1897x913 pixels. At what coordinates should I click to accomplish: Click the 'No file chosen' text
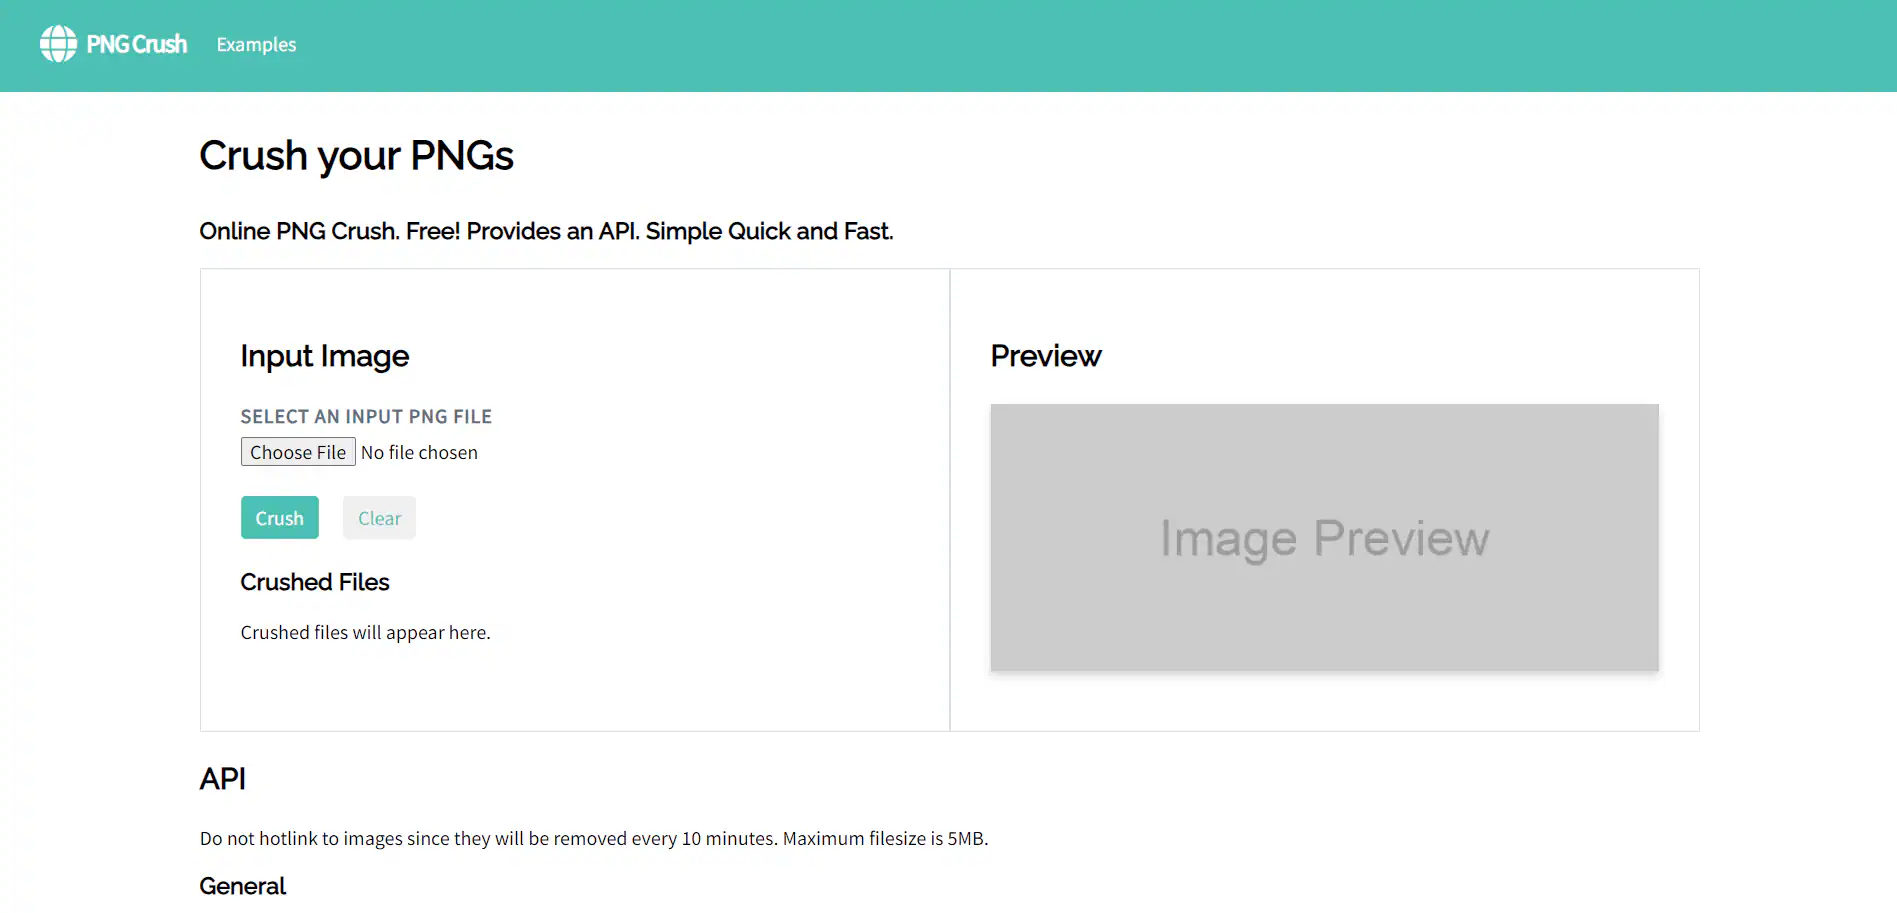click(419, 453)
